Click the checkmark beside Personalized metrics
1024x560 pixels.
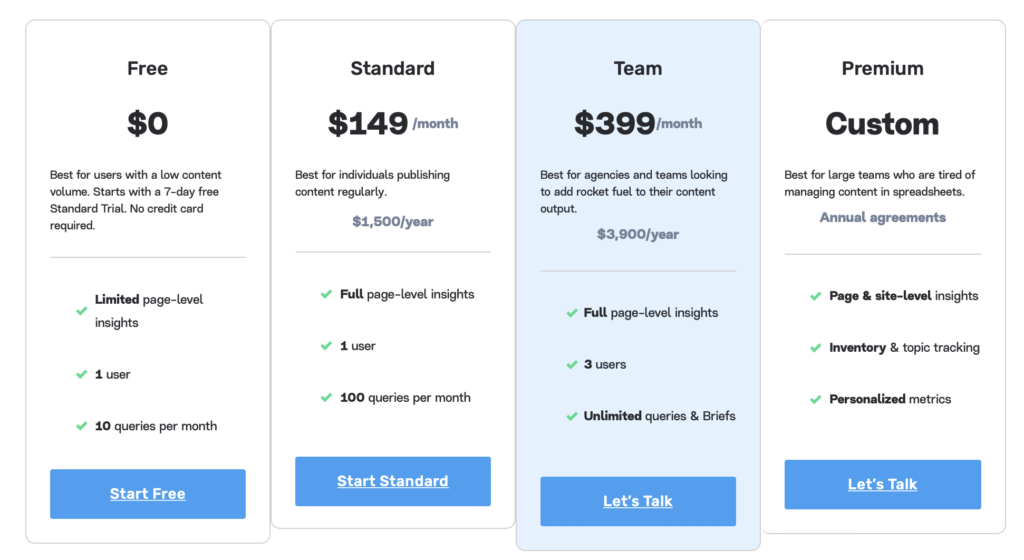pos(816,399)
